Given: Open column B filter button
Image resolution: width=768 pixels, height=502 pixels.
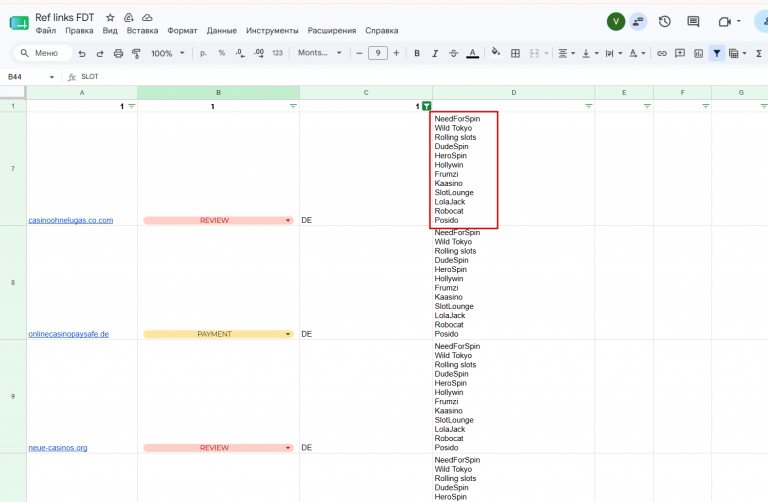Looking at the screenshot, I should coord(293,106).
